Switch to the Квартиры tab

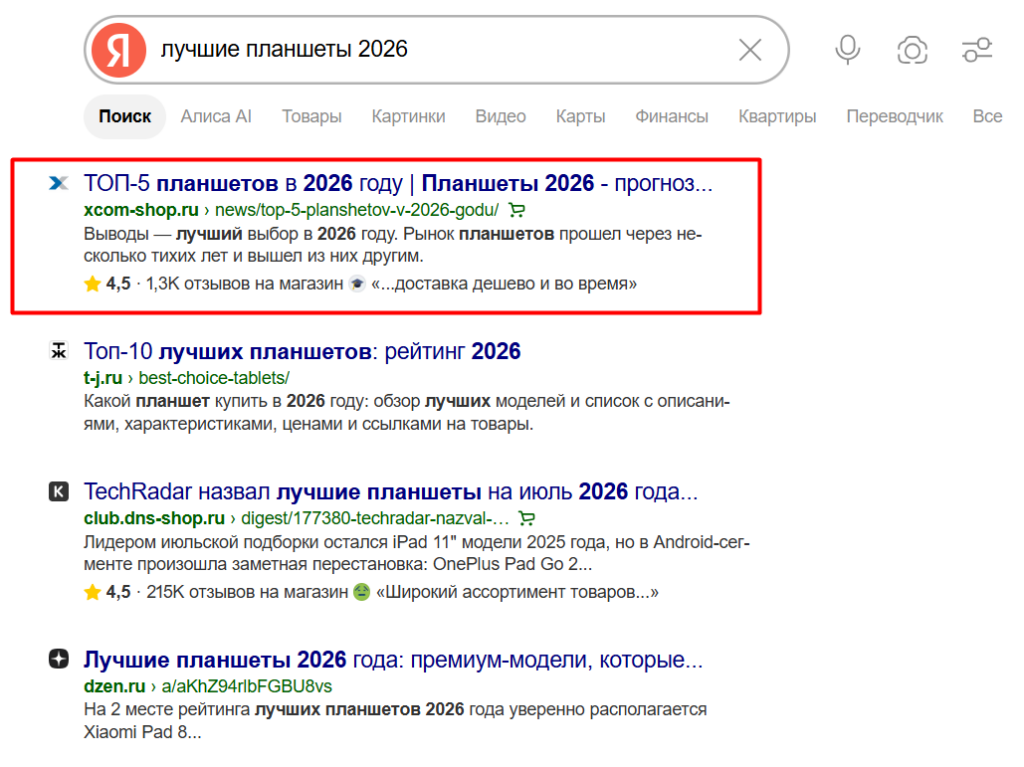777,116
